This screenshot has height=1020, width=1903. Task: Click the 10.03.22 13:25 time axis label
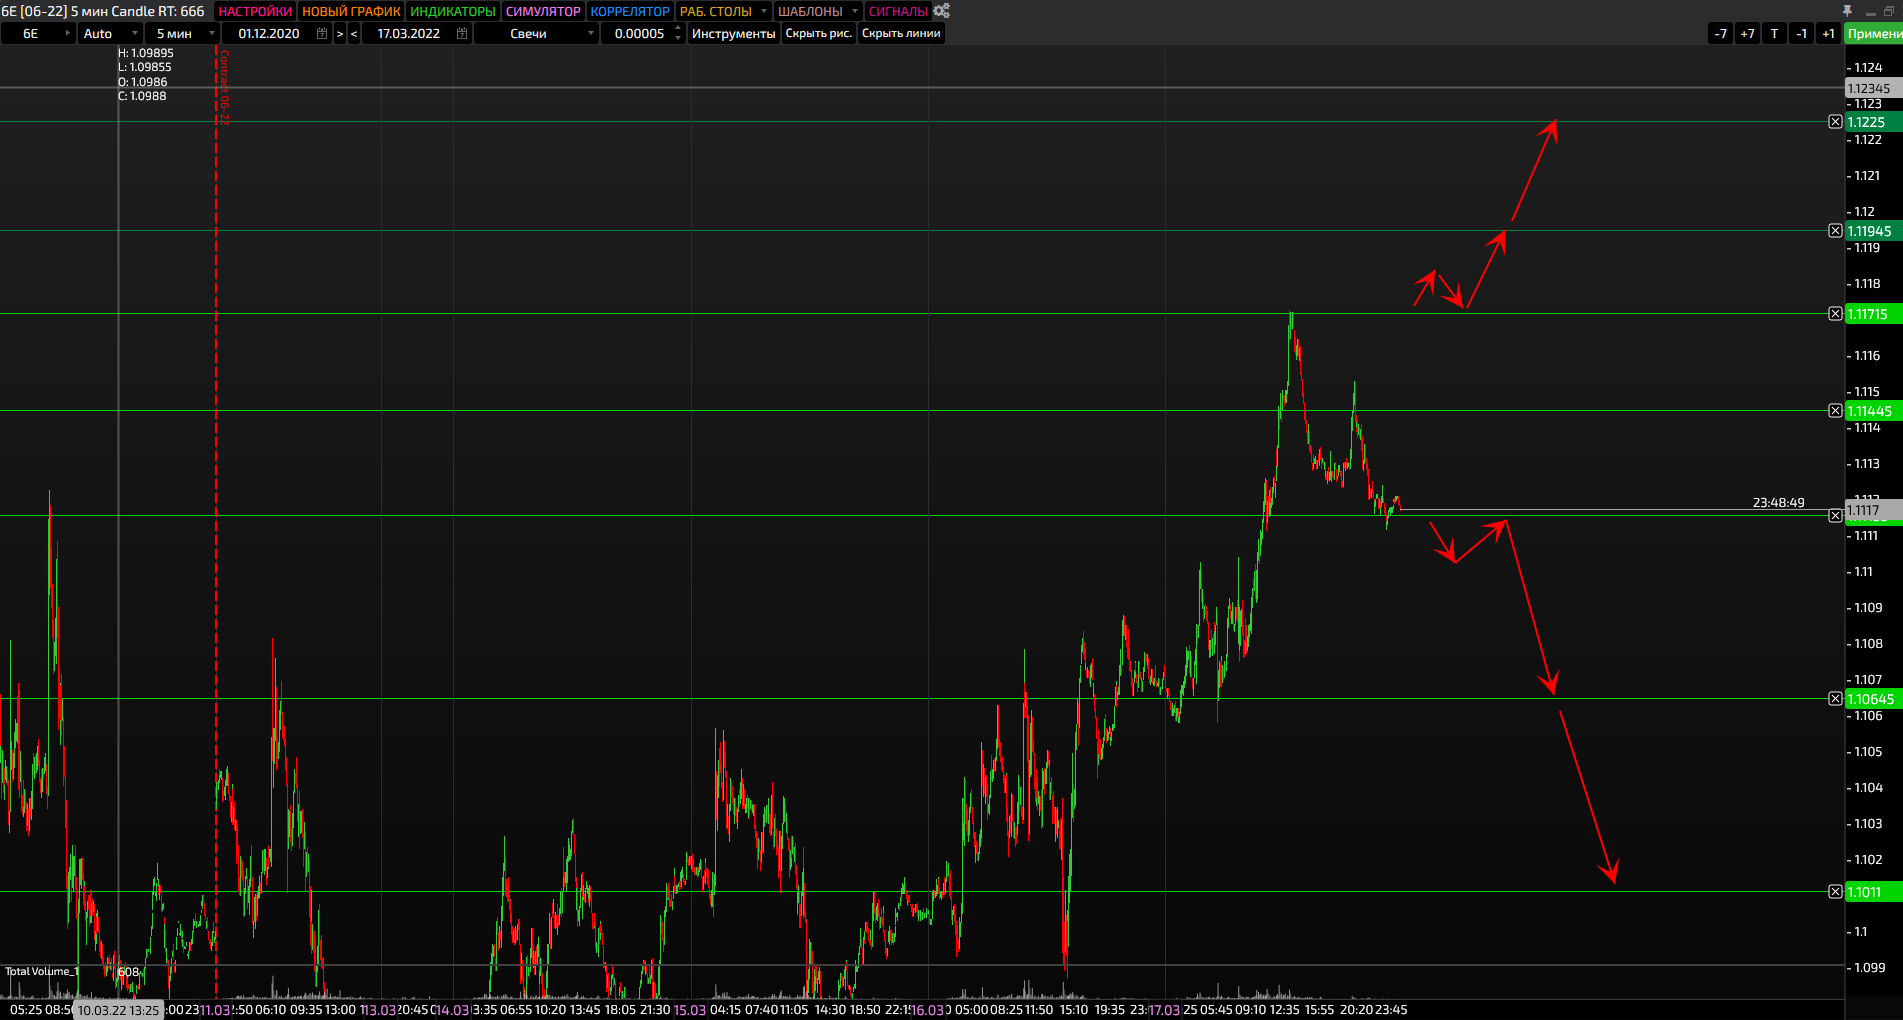(x=118, y=1010)
